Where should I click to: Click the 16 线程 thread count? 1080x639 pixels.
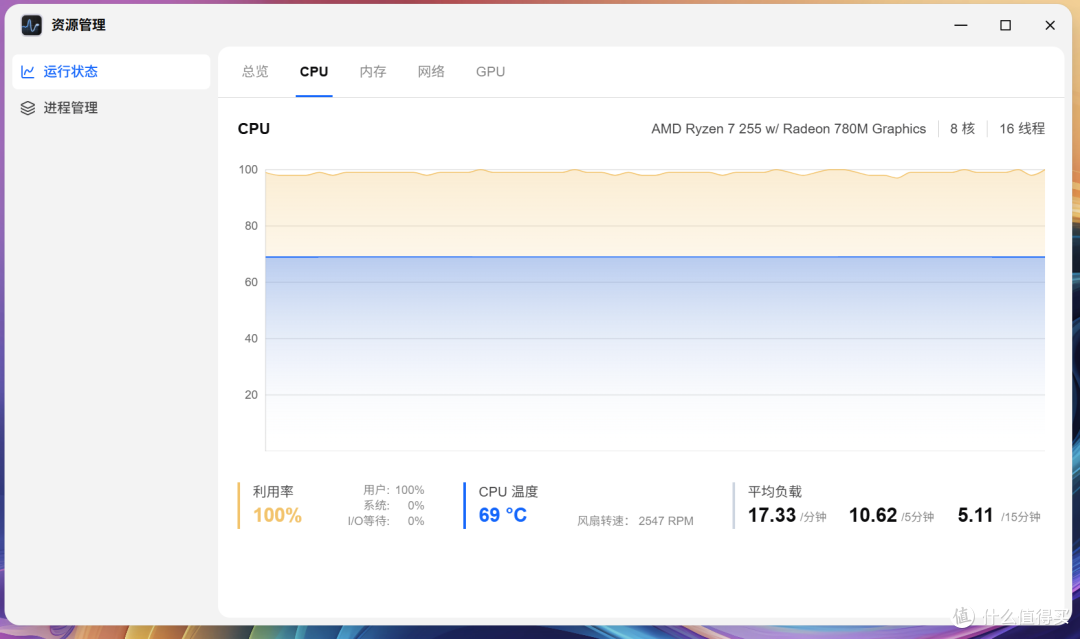(x=1022, y=129)
